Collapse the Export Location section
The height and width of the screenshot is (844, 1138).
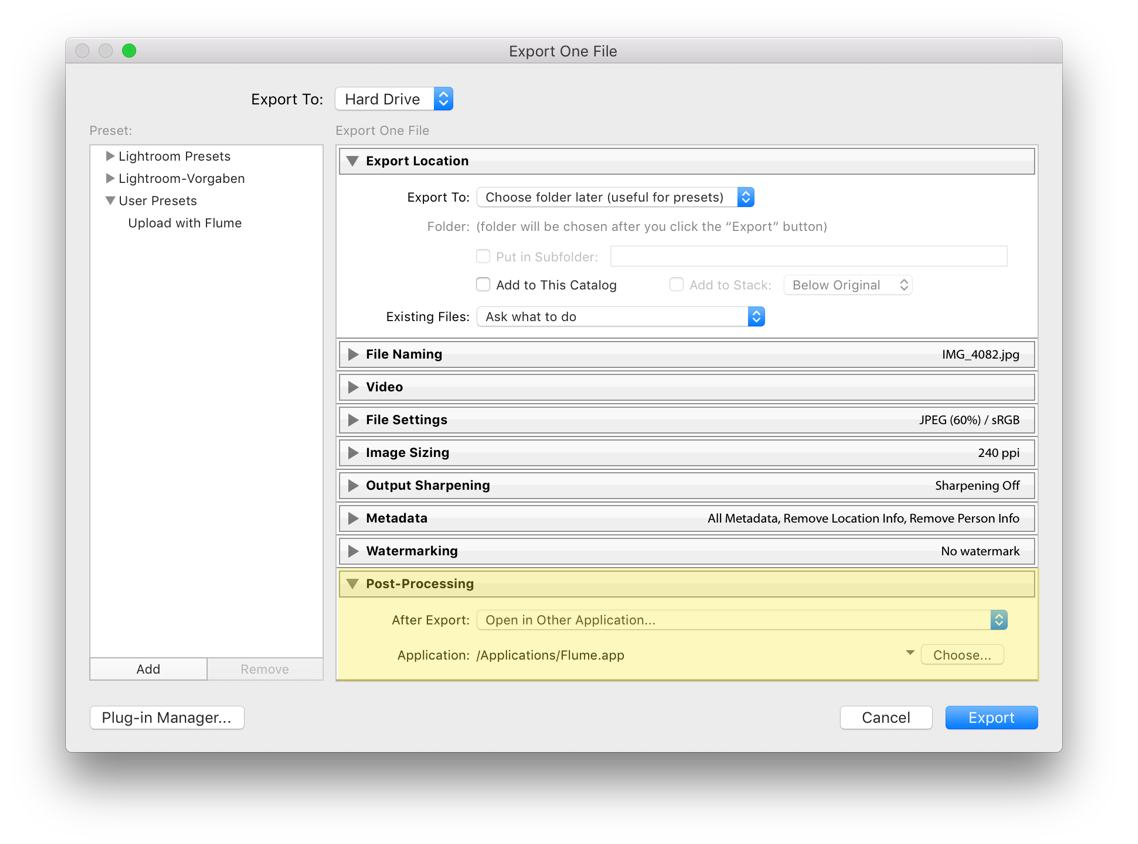click(x=353, y=161)
